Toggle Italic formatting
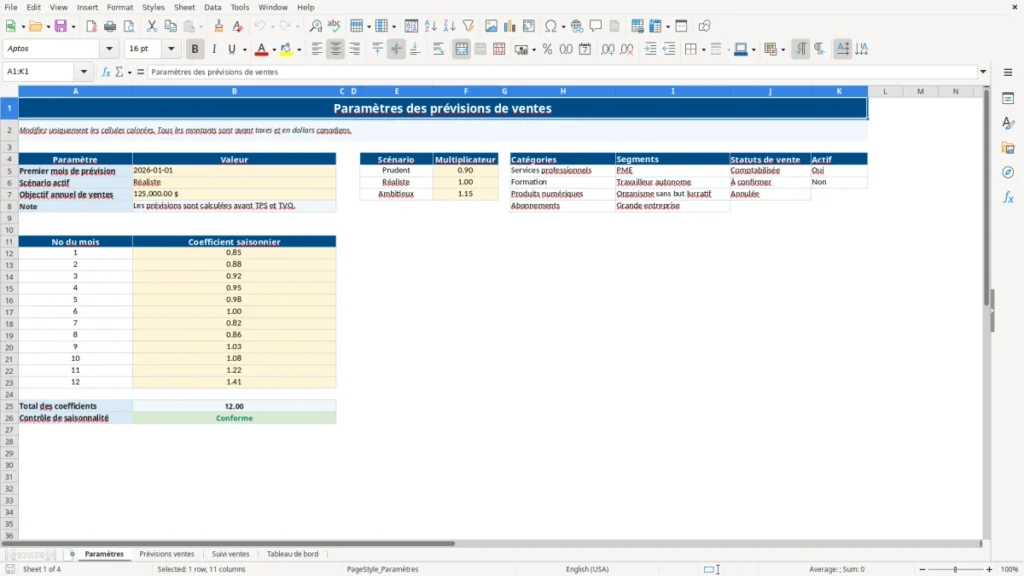The height and width of the screenshot is (576, 1024). tap(214, 49)
